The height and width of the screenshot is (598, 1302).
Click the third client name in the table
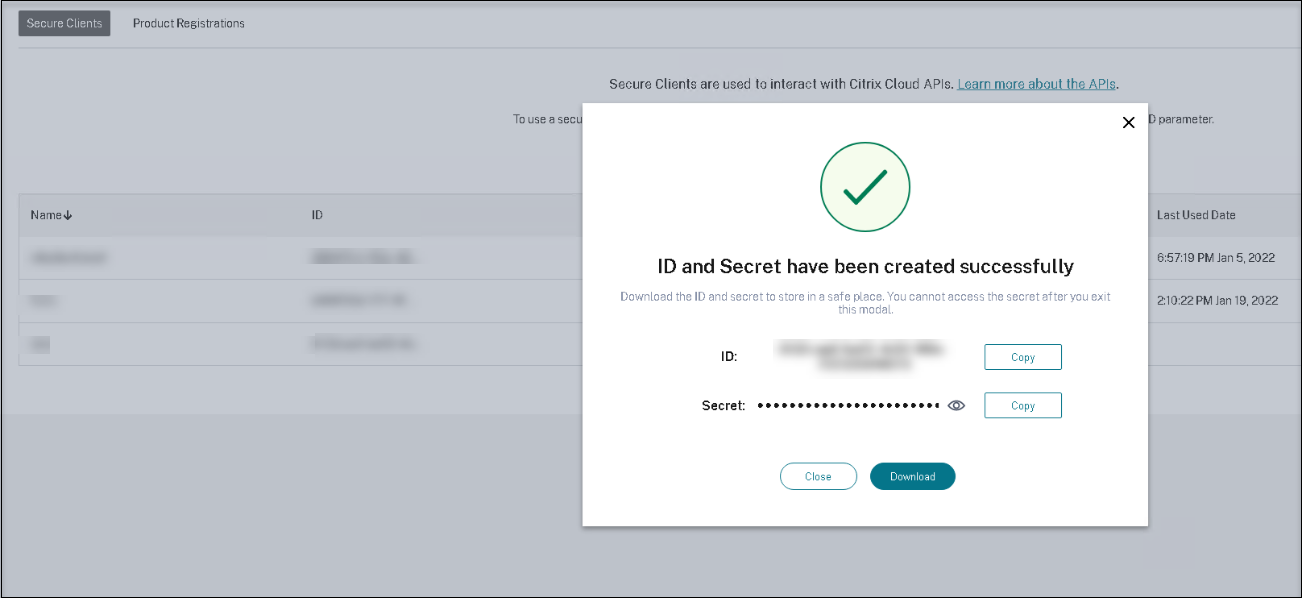tap(40, 344)
